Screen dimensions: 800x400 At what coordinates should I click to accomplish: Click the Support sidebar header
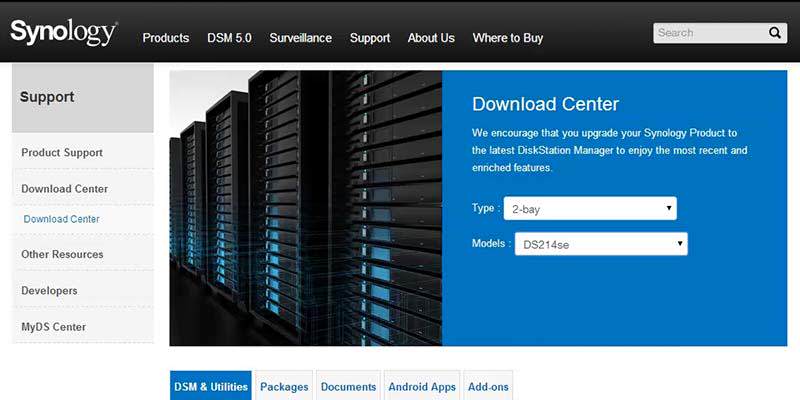click(83, 98)
